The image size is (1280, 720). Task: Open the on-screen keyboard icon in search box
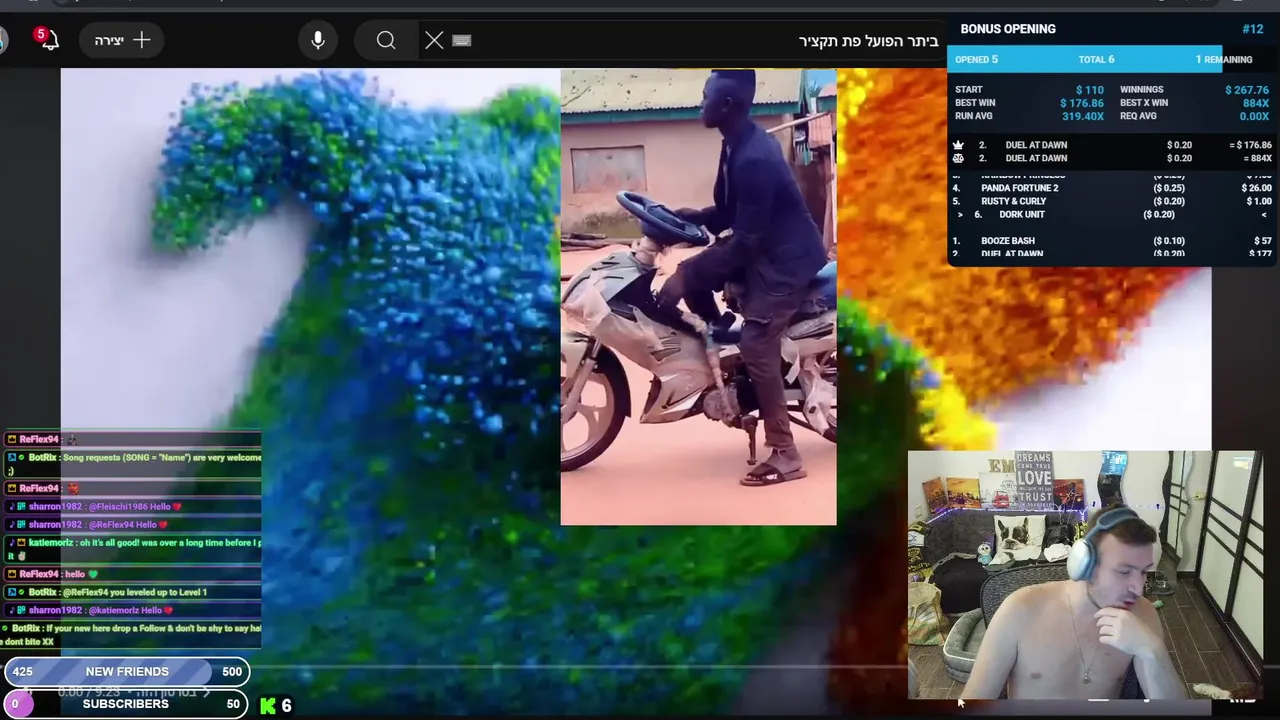(461, 40)
